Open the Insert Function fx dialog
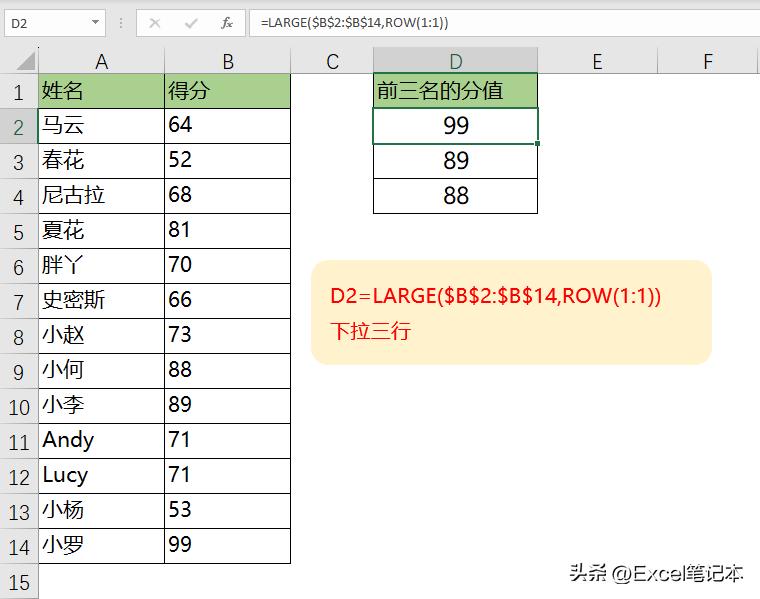The width and height of the screenshot is (760, 599). pyautogui.click(x=226, y=23)
